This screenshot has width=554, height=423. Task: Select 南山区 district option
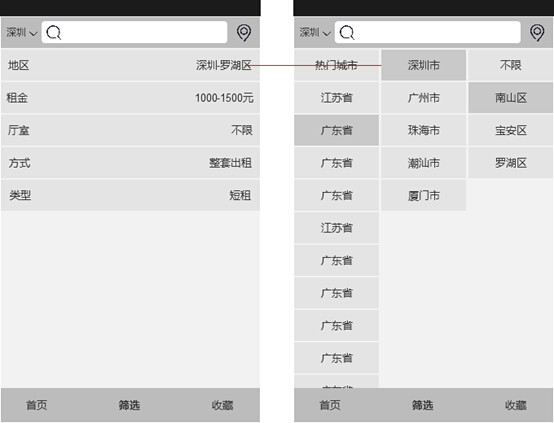[x=511, y=98]
